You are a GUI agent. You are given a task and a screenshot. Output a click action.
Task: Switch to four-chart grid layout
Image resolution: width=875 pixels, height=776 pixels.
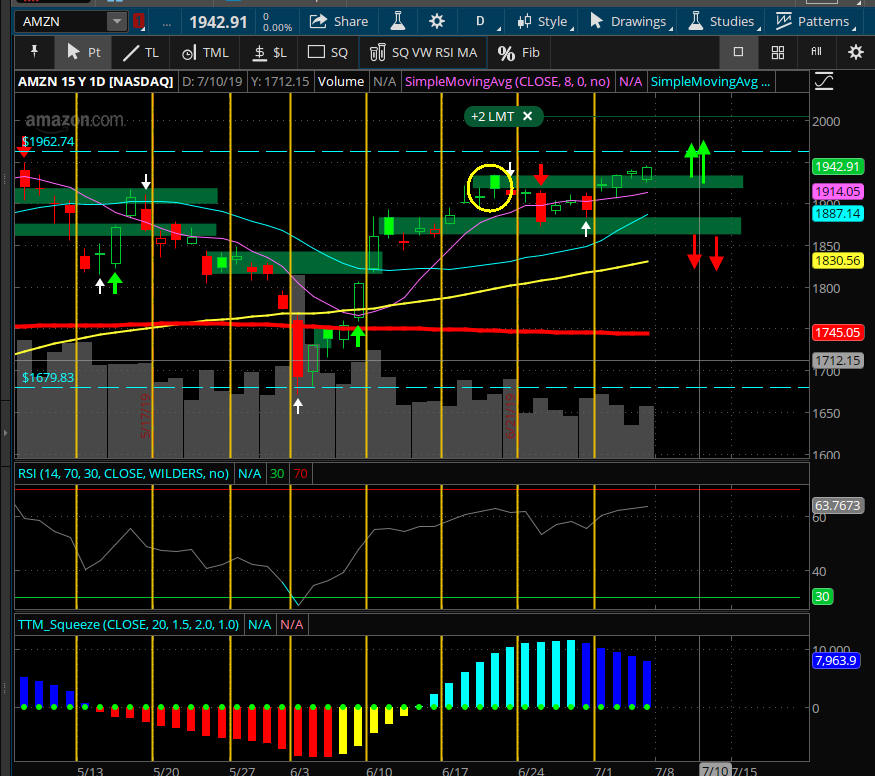pos(778,52)
